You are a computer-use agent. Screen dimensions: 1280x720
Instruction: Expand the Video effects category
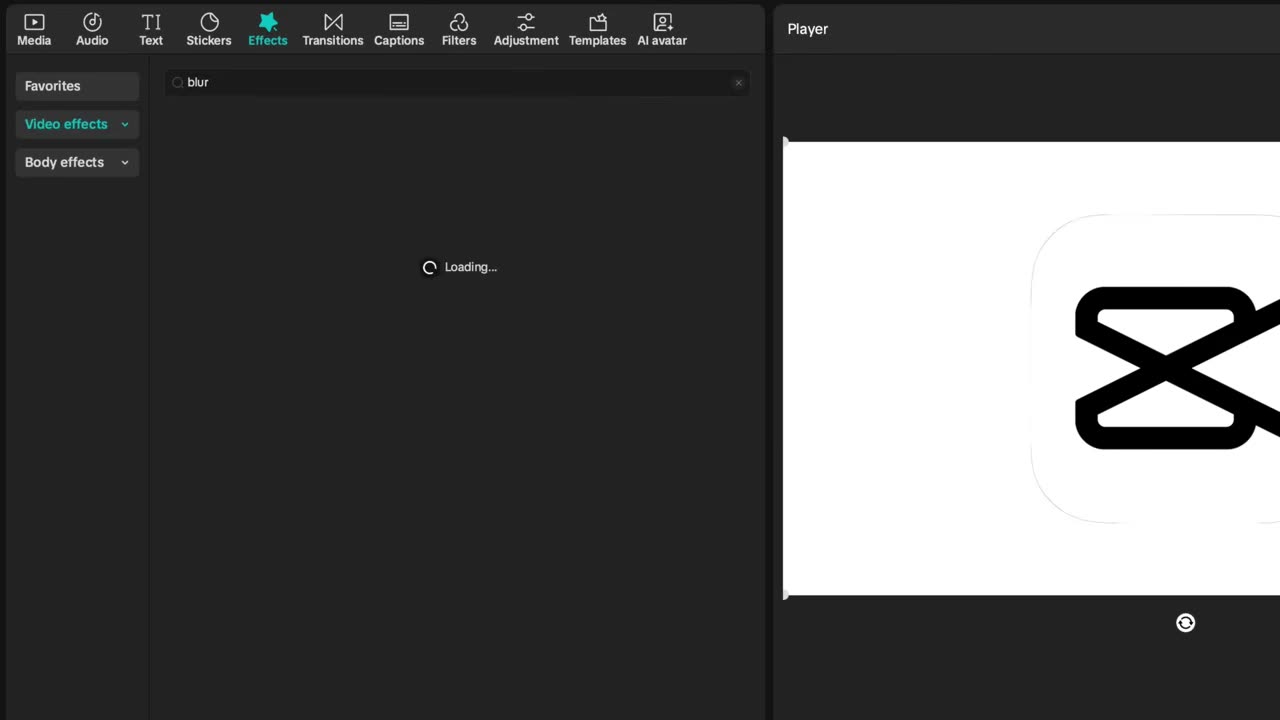[77, 124]
